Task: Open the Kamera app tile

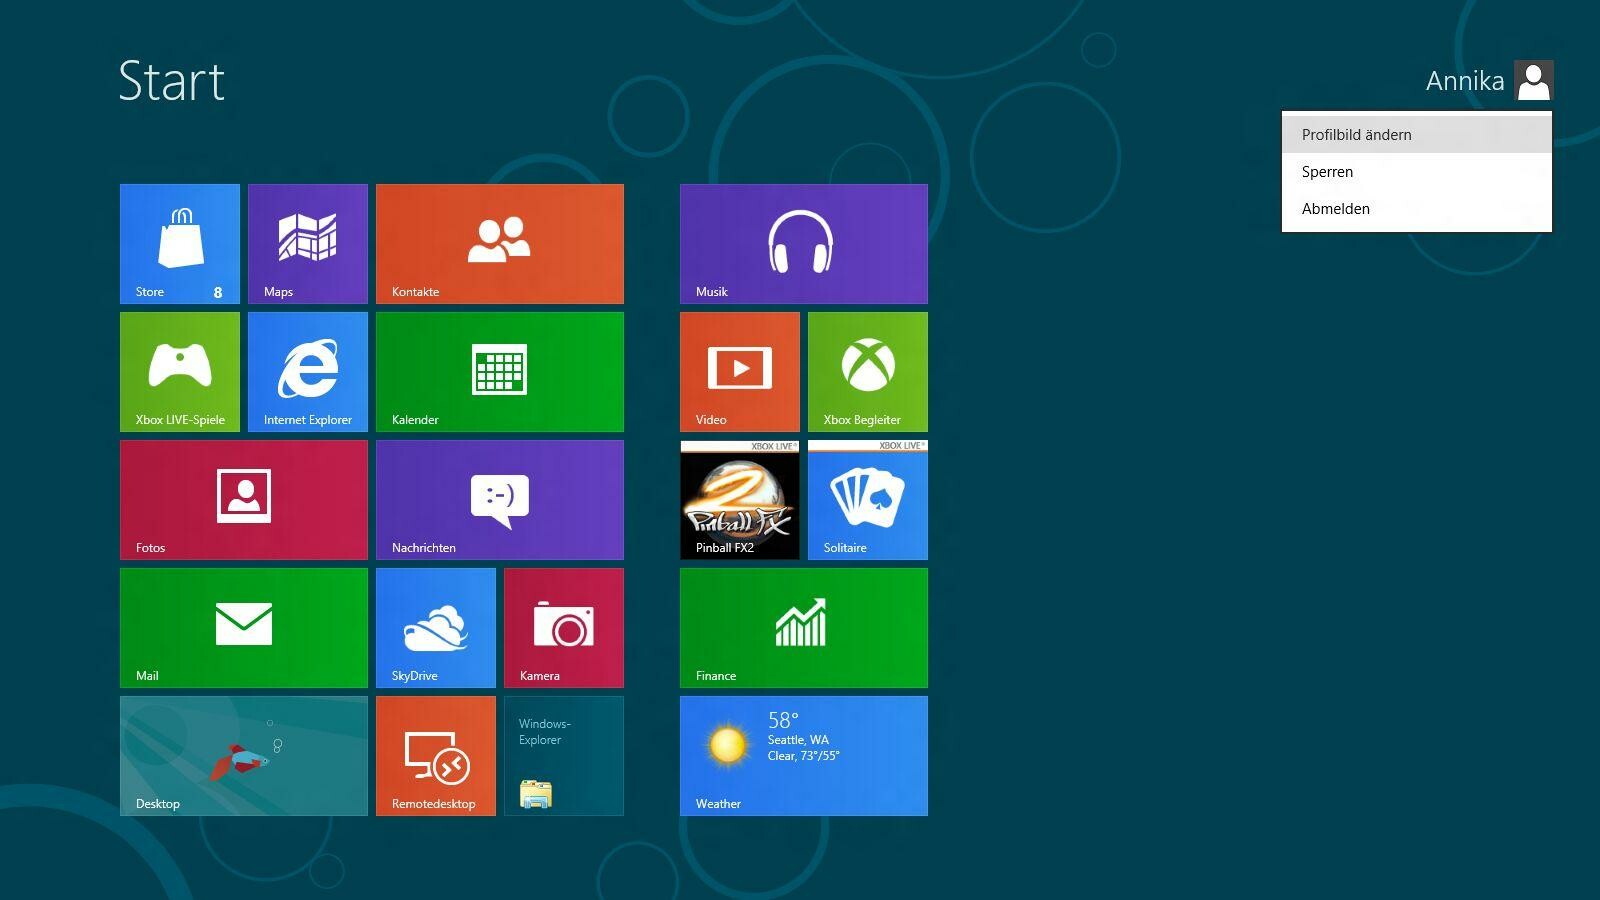Action: pos(564,627)
